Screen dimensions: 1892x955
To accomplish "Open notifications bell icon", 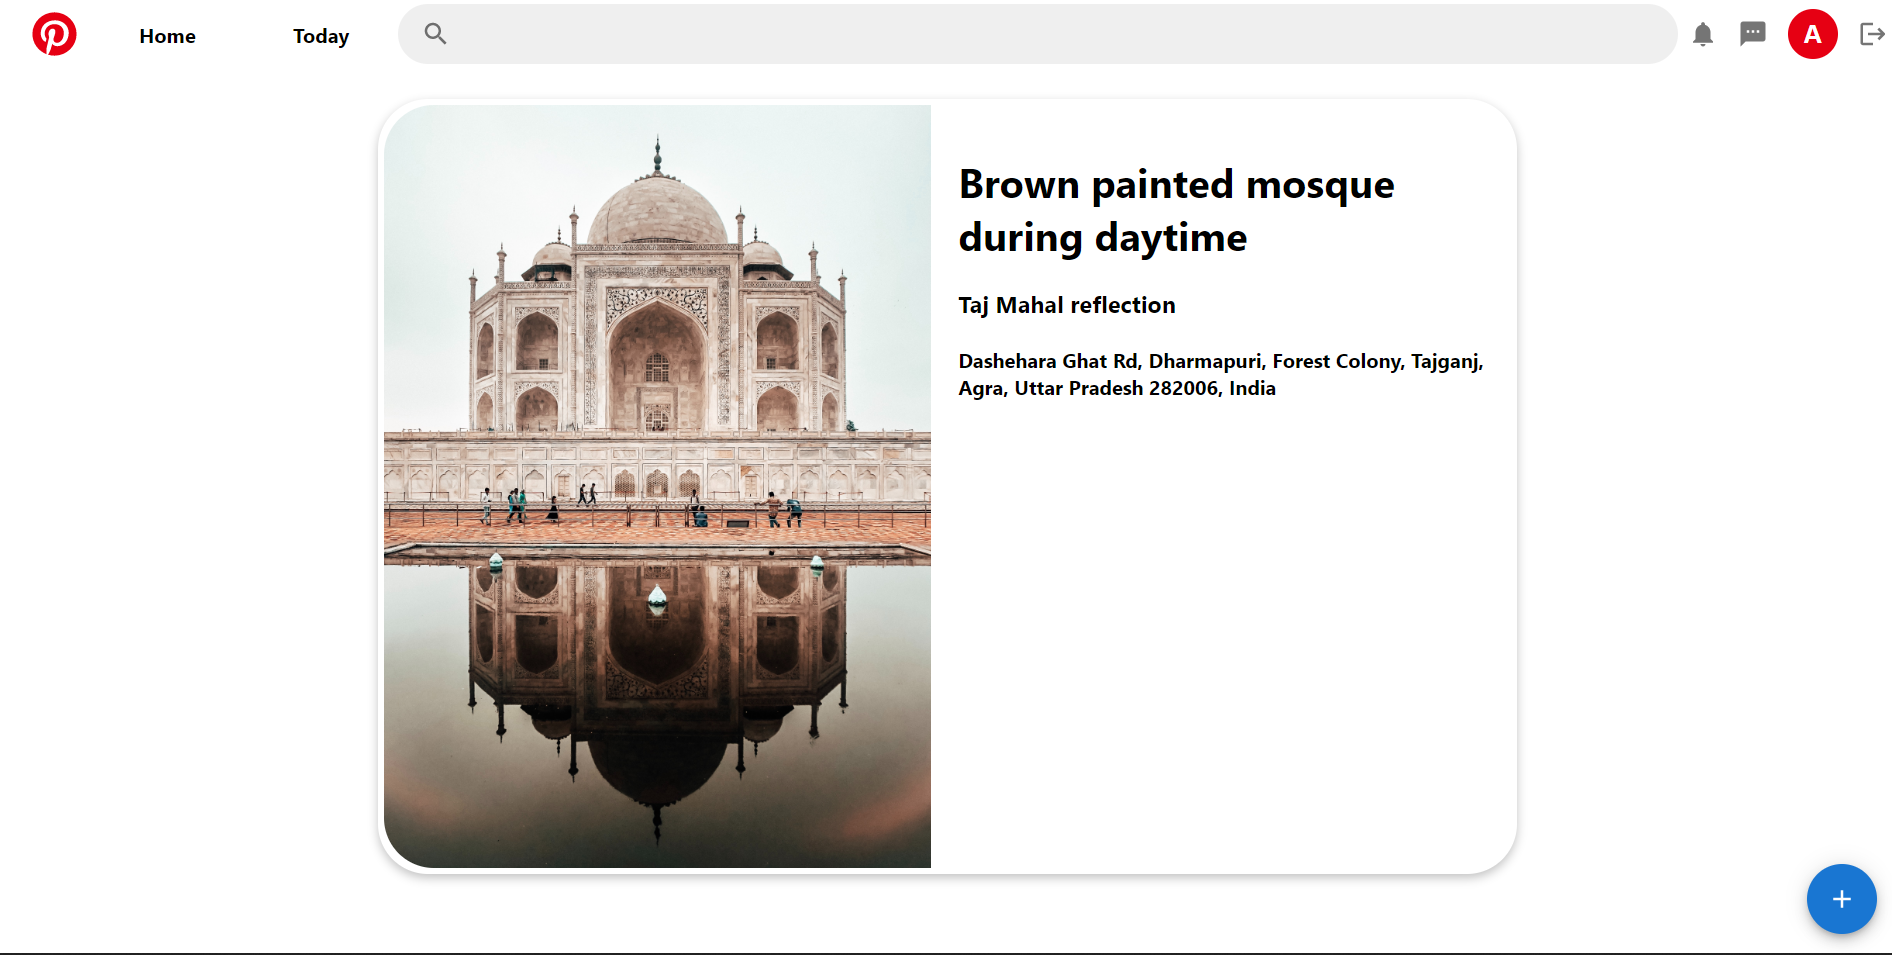I will [1703, 35].
